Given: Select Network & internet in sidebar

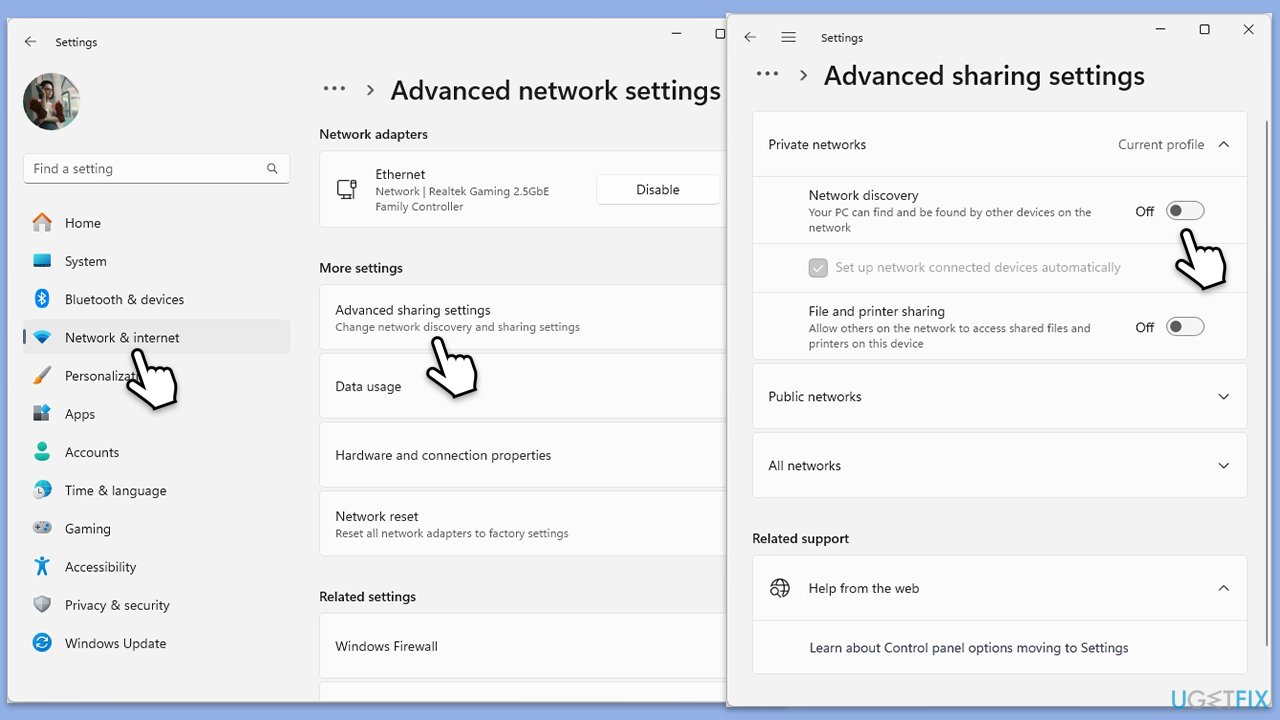Looking at the screenshot, I should [156, 337].
